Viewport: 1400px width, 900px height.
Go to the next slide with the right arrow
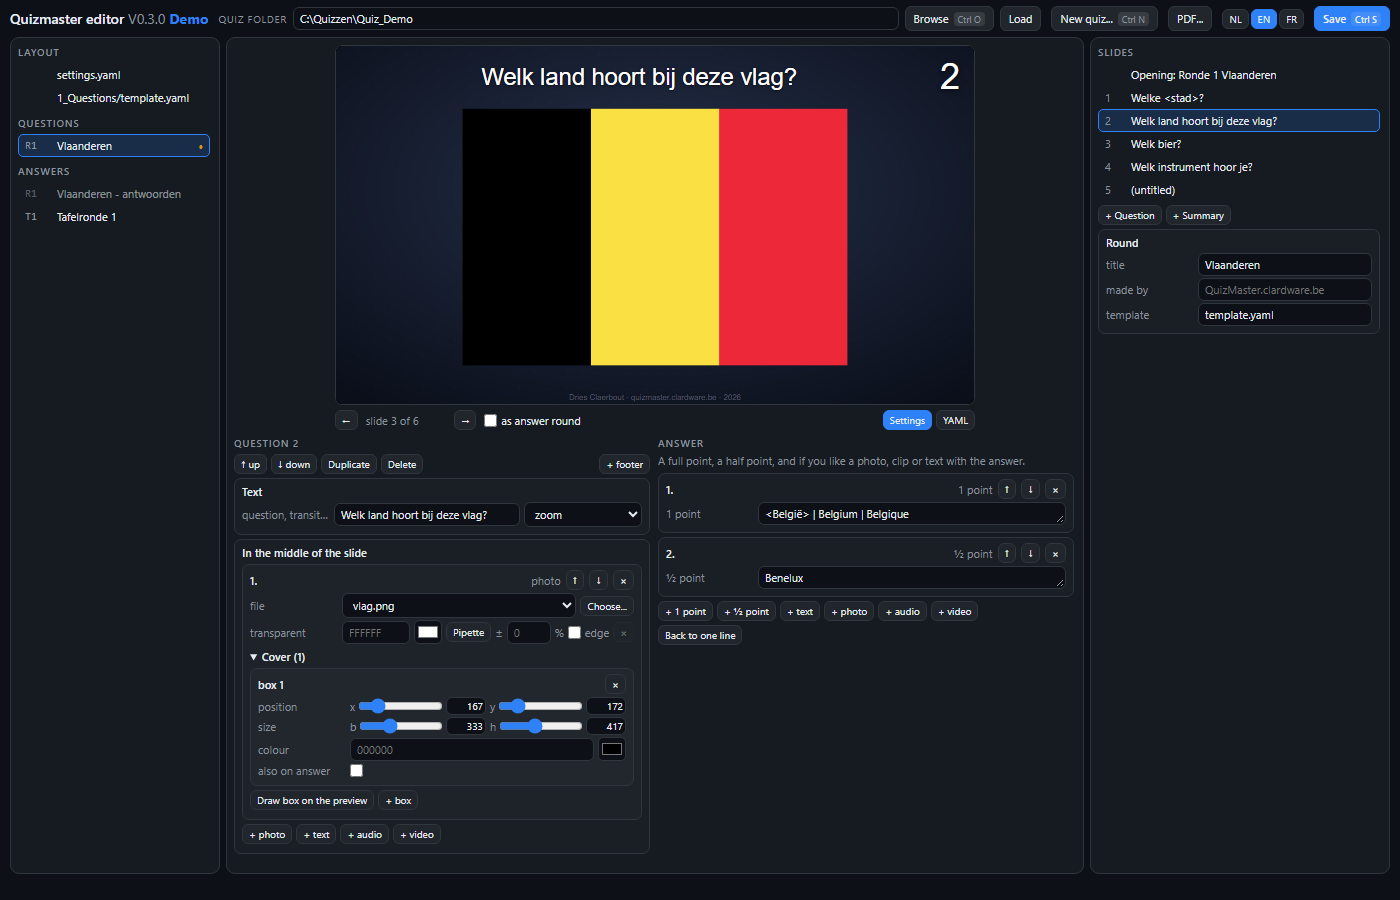point(465,421)
